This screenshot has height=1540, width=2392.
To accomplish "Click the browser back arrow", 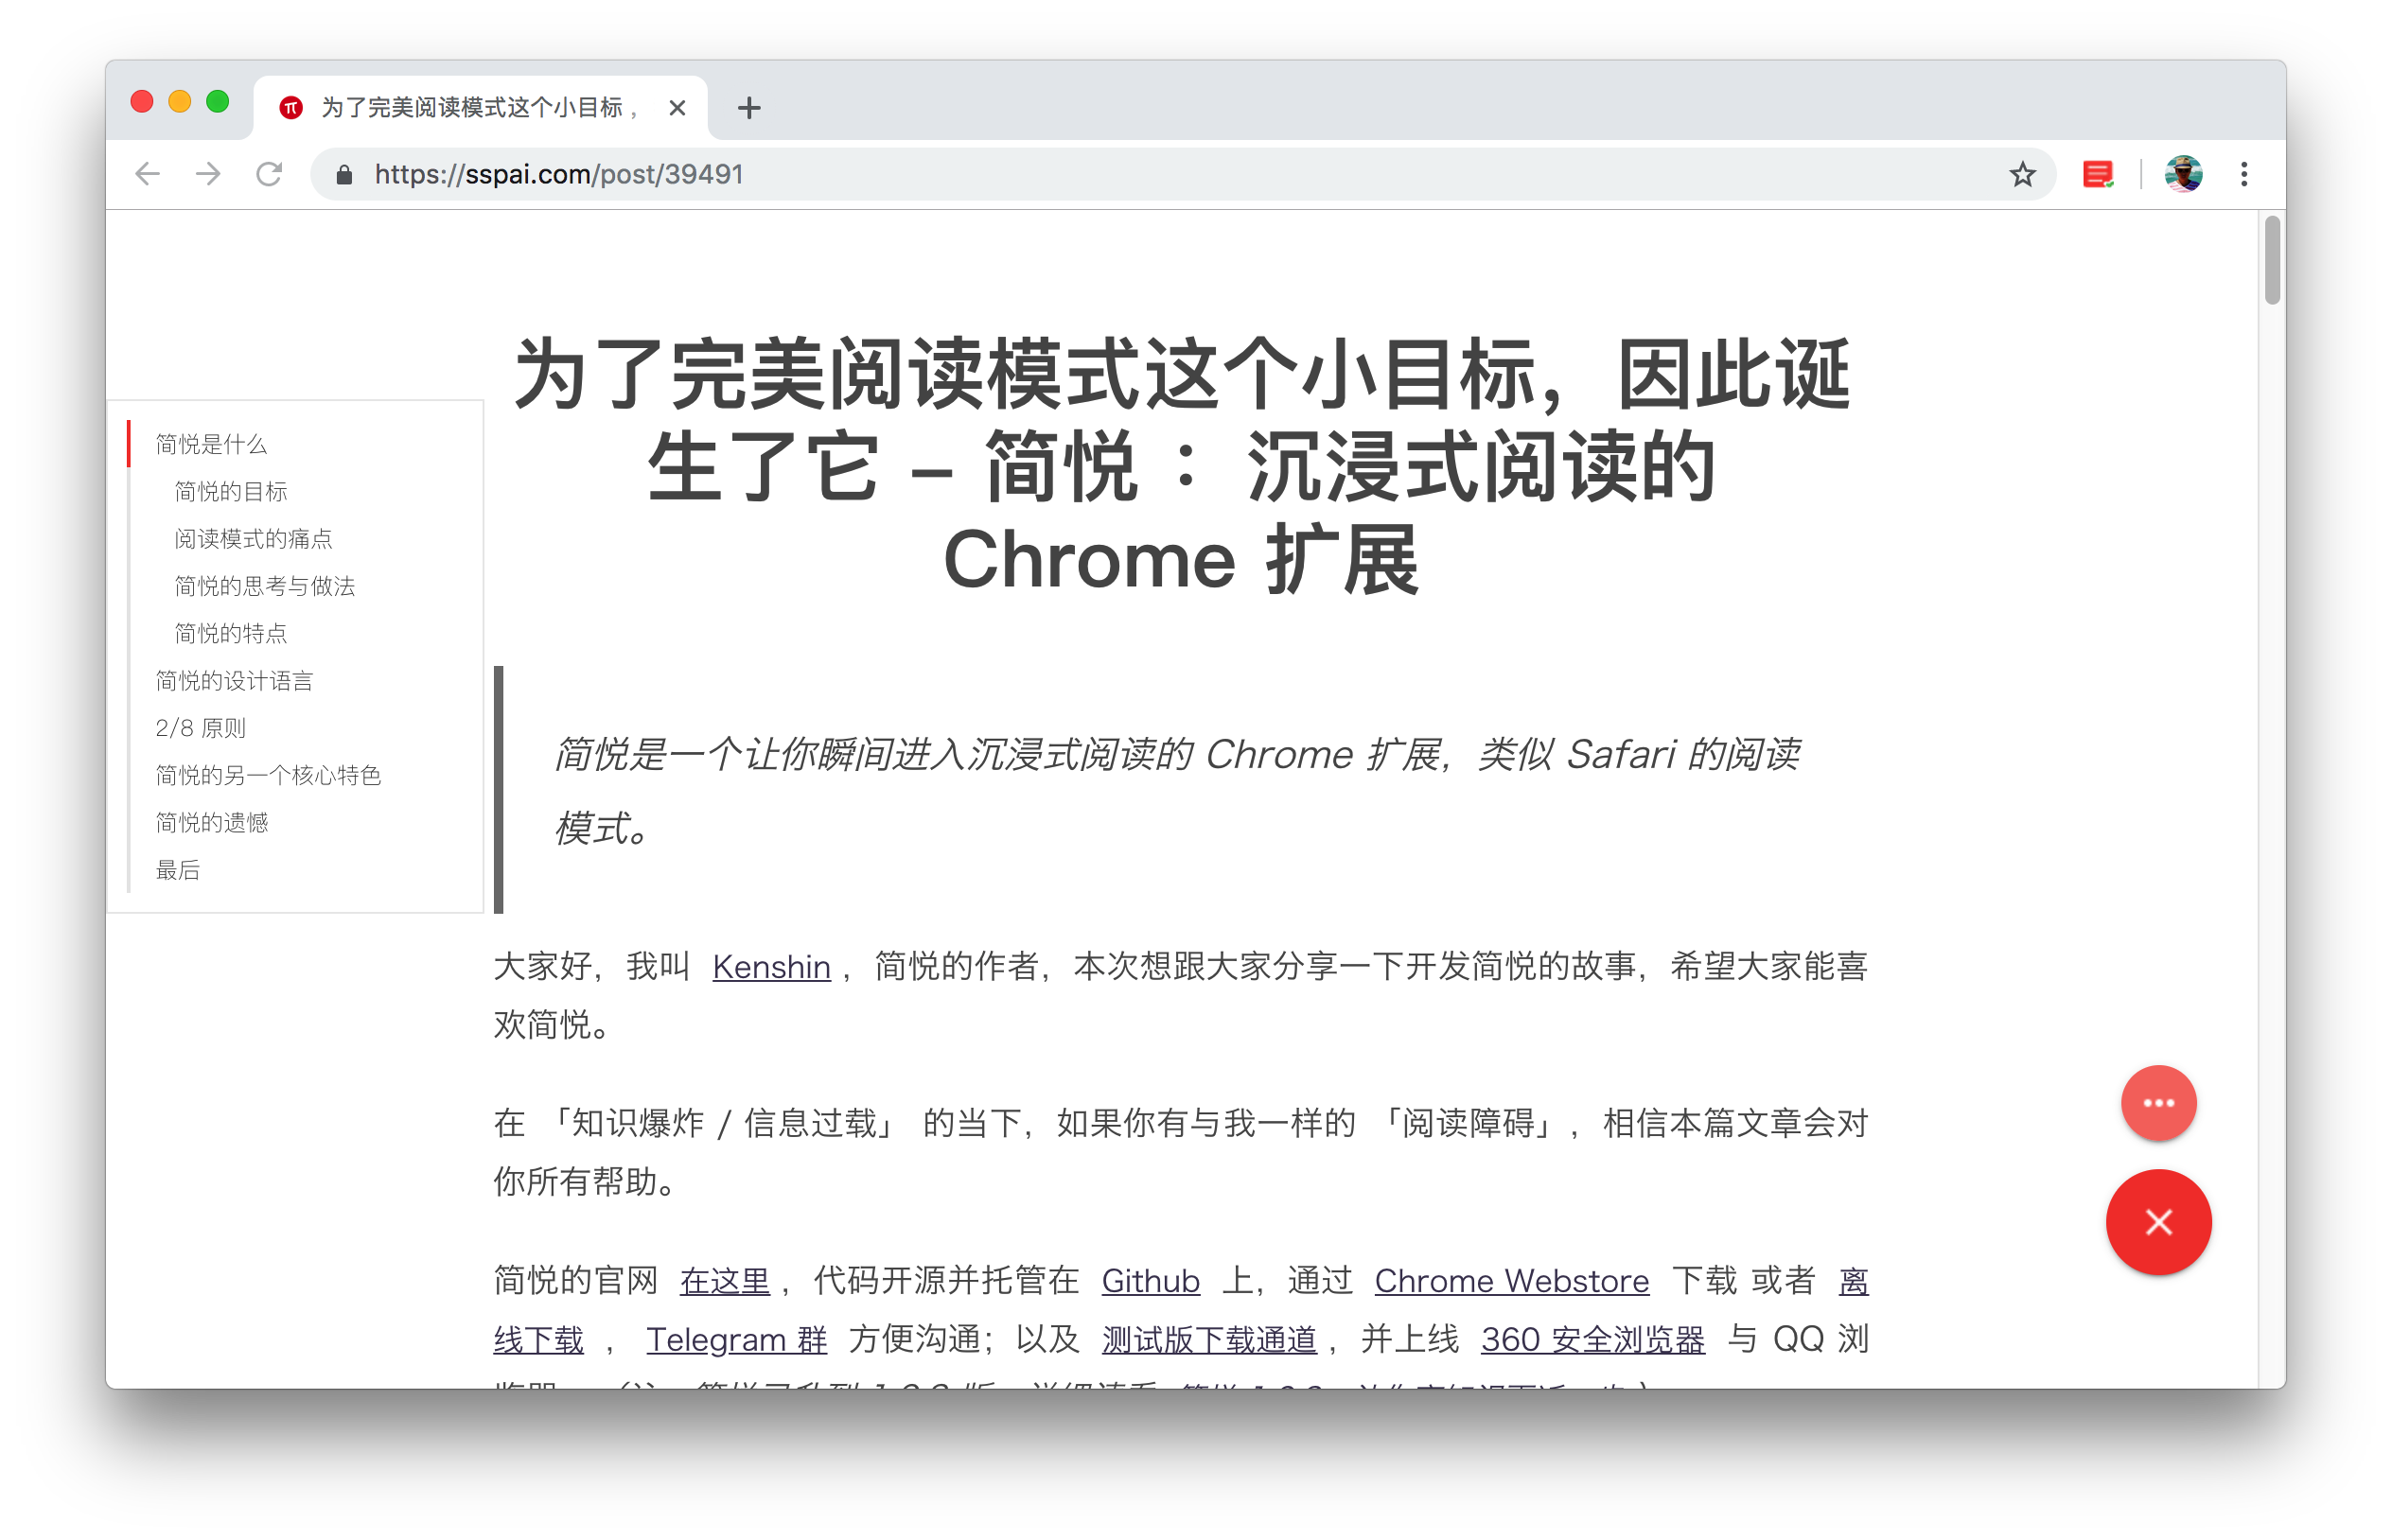I will point(148,174).
